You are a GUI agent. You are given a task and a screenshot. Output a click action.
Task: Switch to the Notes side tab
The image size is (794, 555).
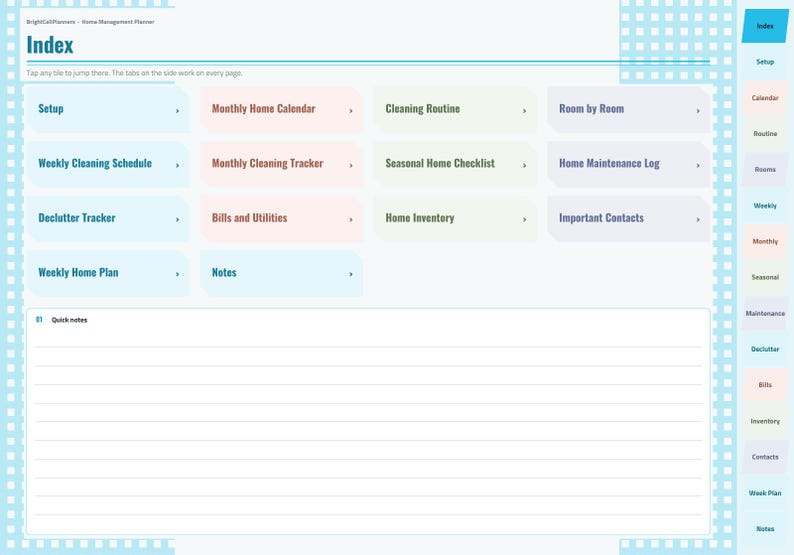point(765,529)
